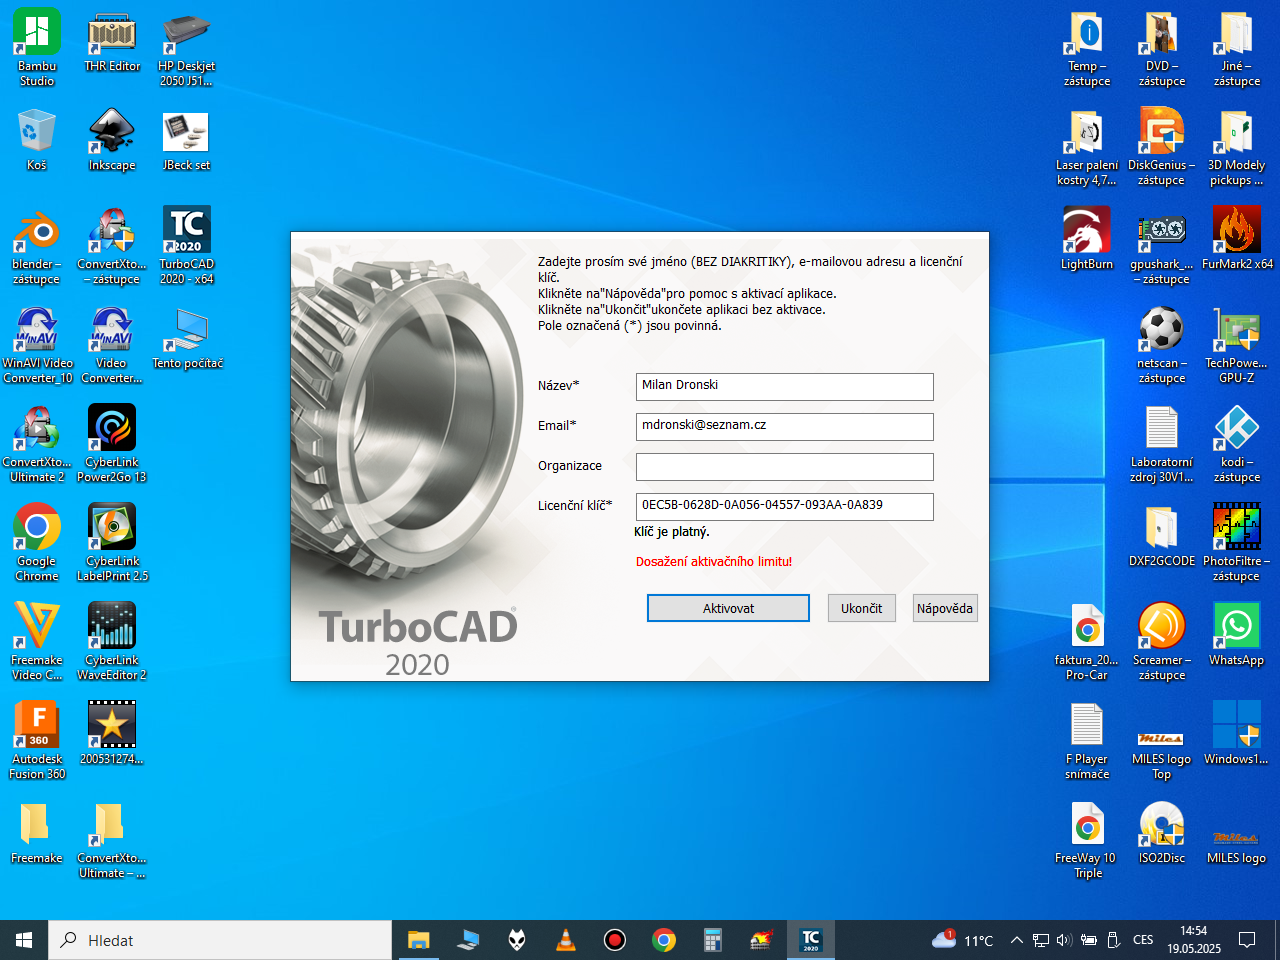
Task: Select WinAVI Video Converter_10 icon
Action: pos(37,345)
